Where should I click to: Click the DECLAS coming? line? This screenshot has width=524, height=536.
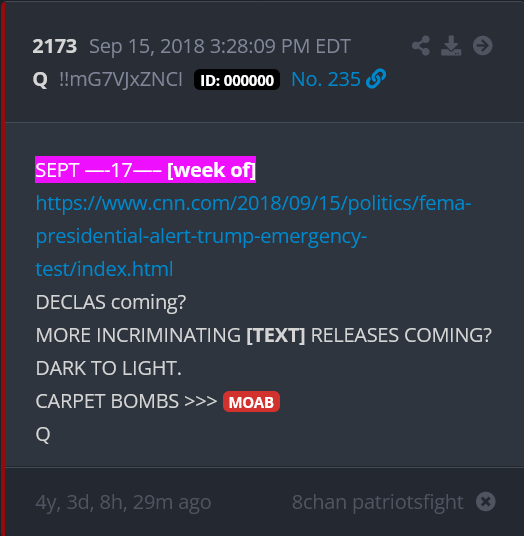[111, 302]
